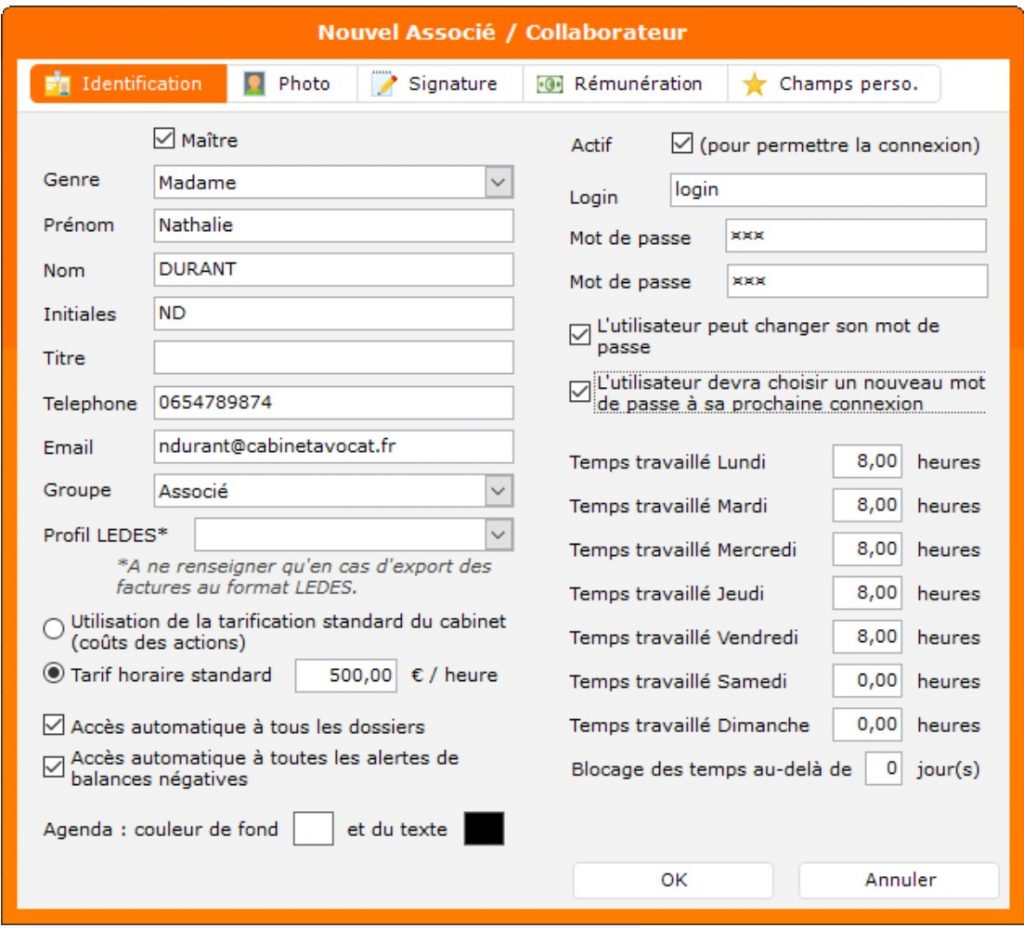Viewport: 1024px width, 928px height.
Task: Toggle the Maître checkbox
Action: (x=165, y=139)
